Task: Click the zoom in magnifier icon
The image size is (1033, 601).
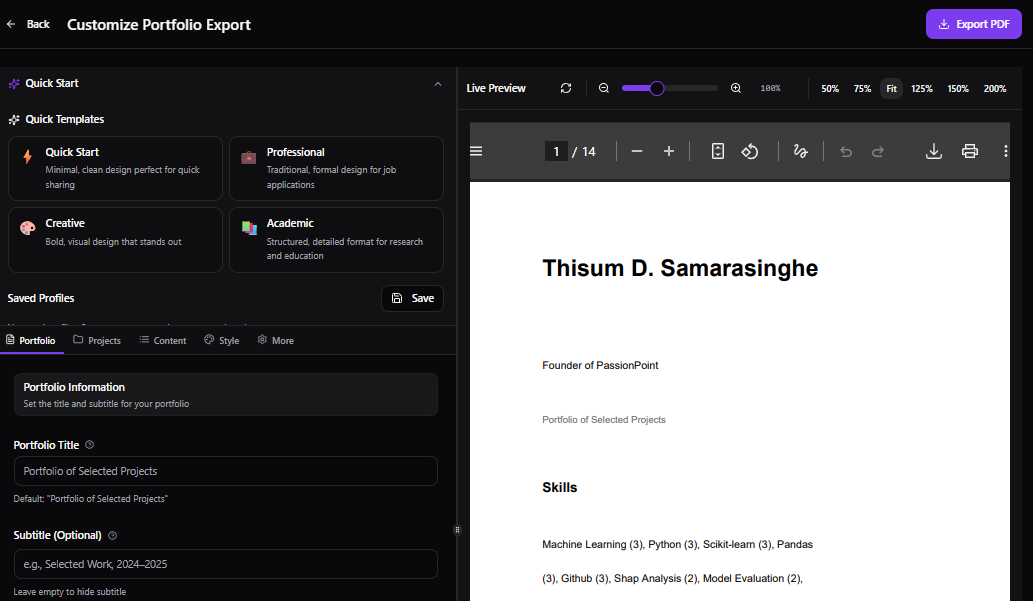Action: [736, 88]
